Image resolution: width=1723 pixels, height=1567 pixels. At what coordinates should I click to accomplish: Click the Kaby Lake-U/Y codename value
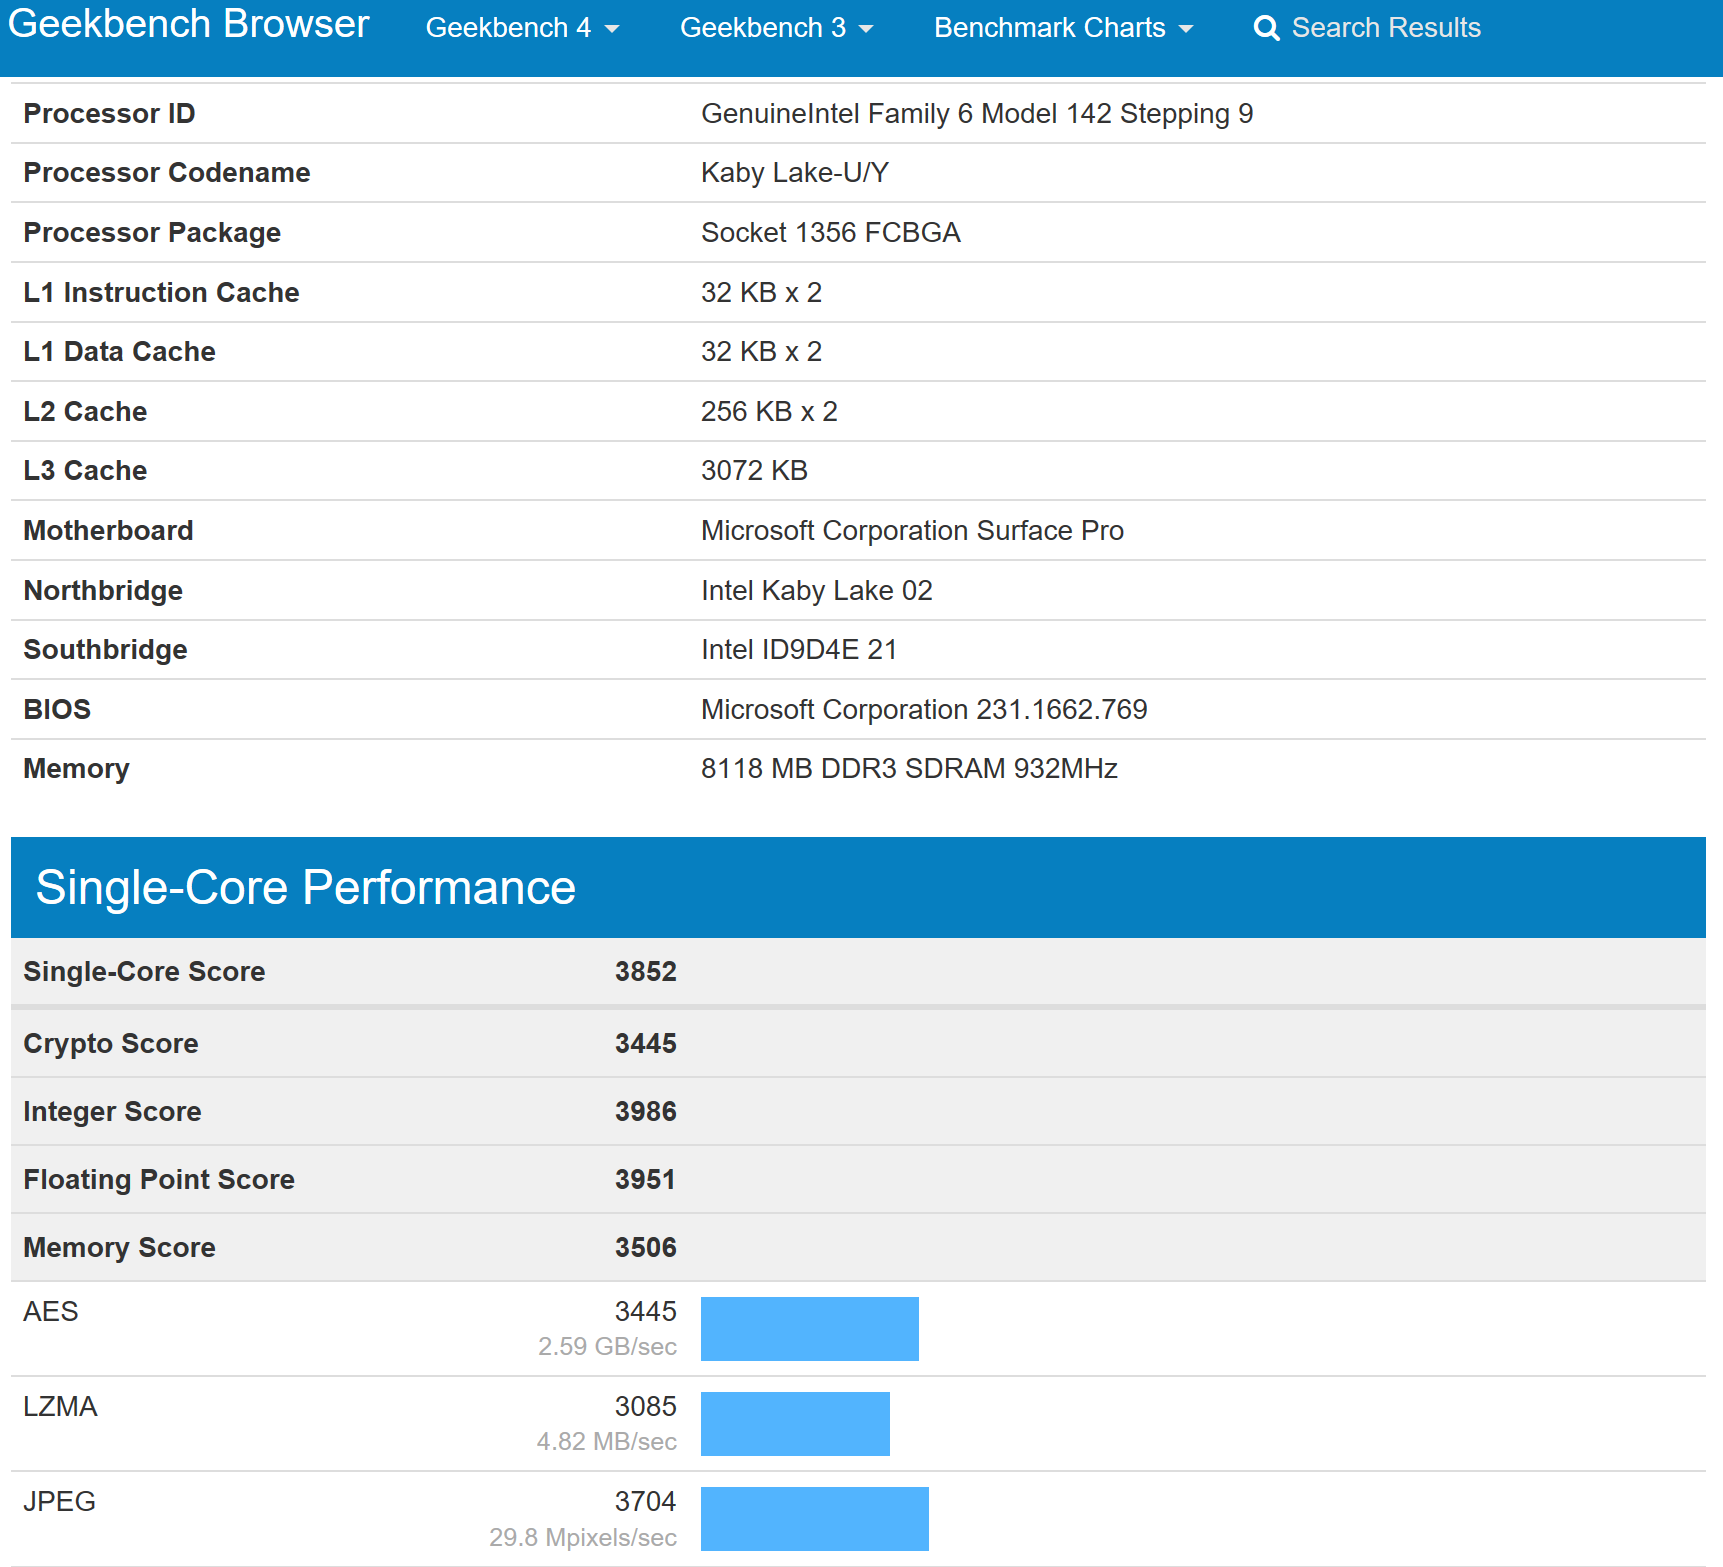tap(795, 173)
